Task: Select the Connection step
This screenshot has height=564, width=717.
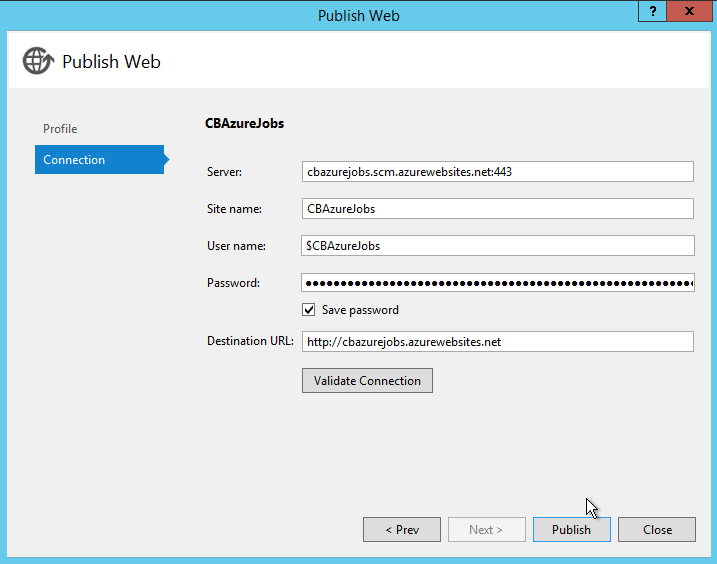Action: (99, 160)
